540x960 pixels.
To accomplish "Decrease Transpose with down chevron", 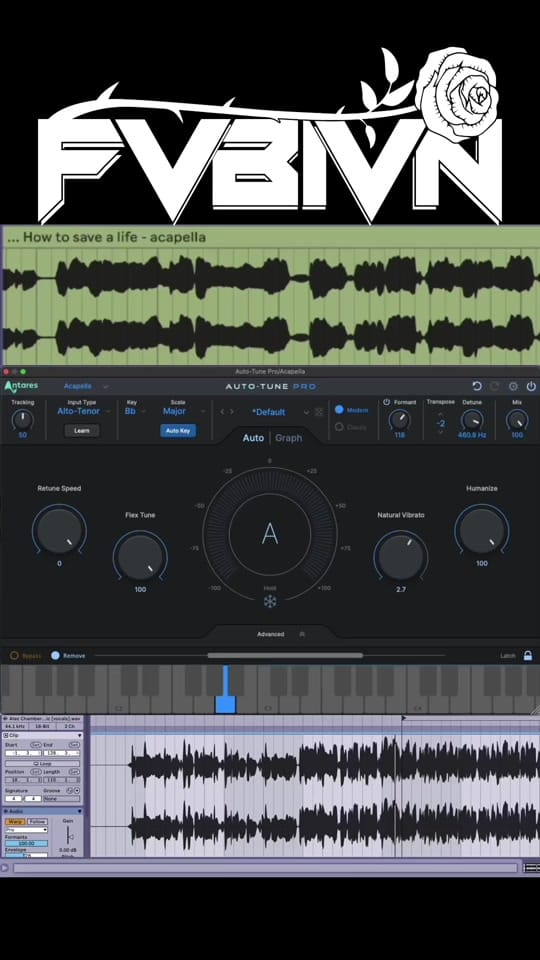I will click(x=441, y=432).
